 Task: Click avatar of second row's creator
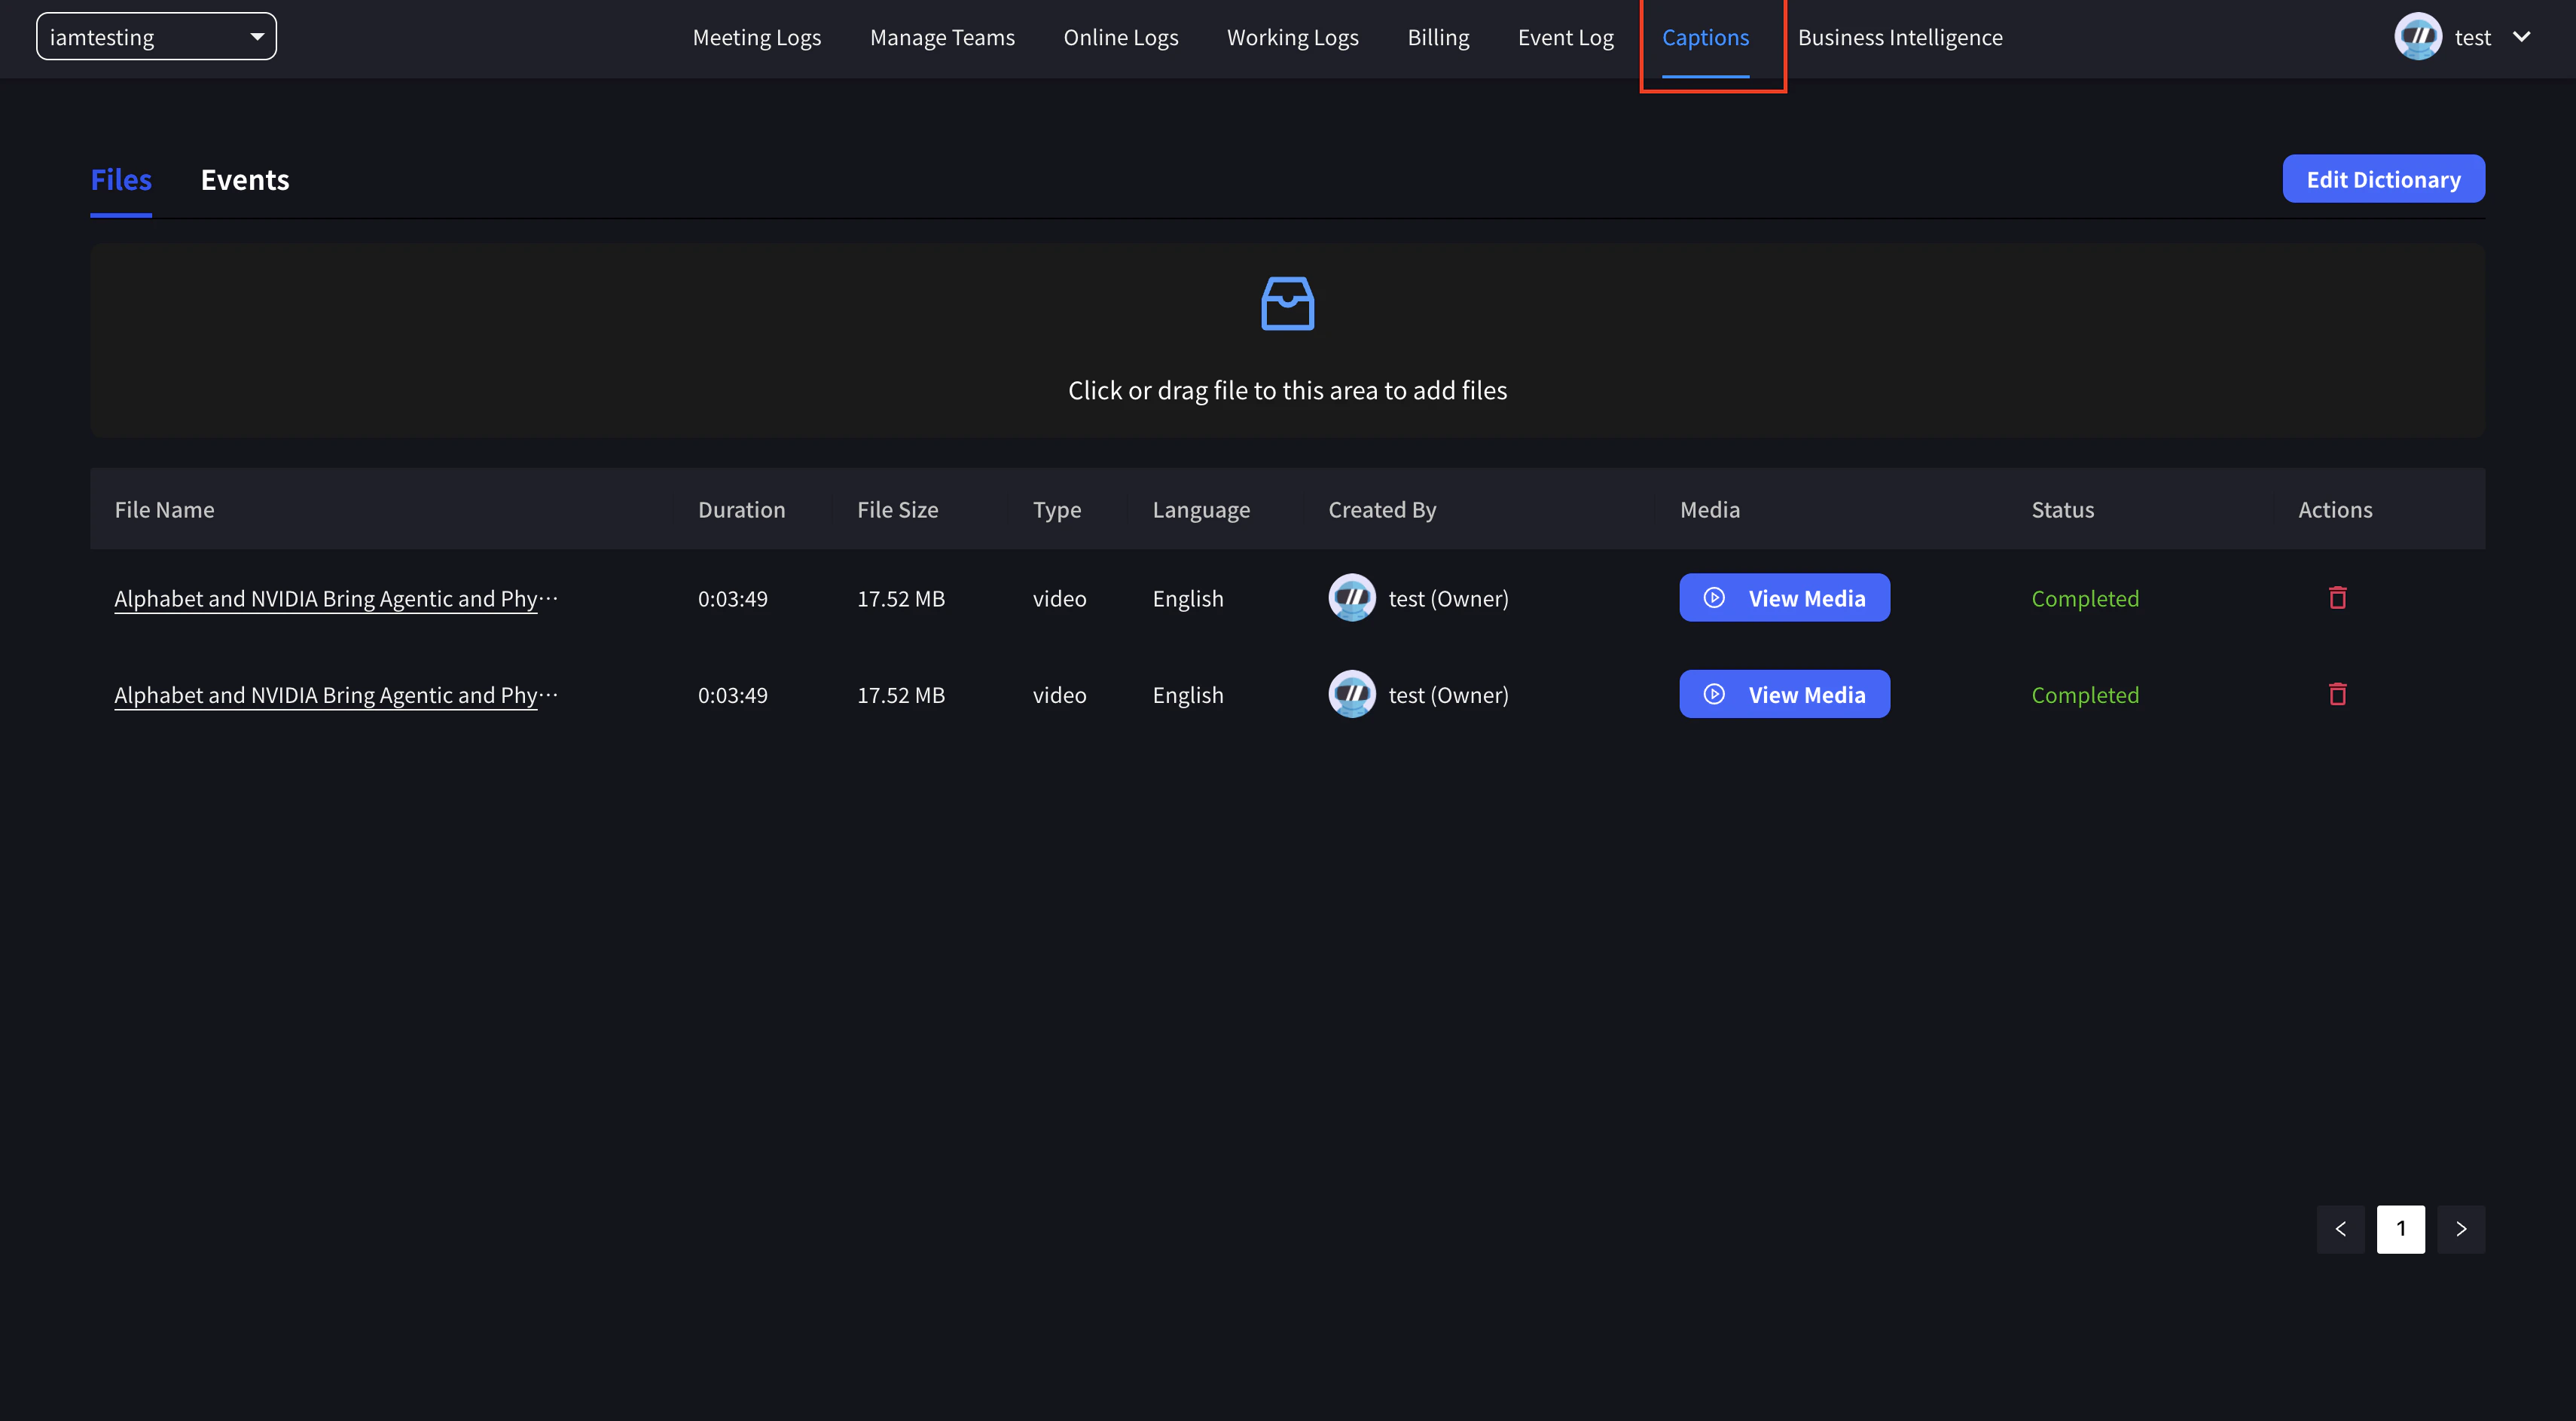[1351, 694]
